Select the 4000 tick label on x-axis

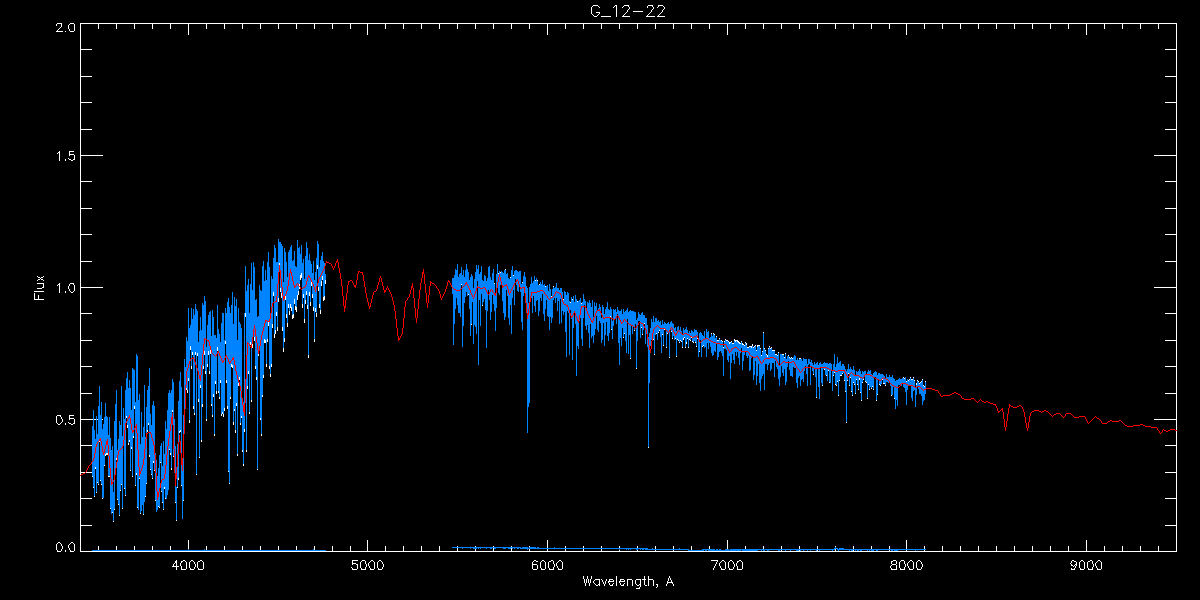pos(188,564)
